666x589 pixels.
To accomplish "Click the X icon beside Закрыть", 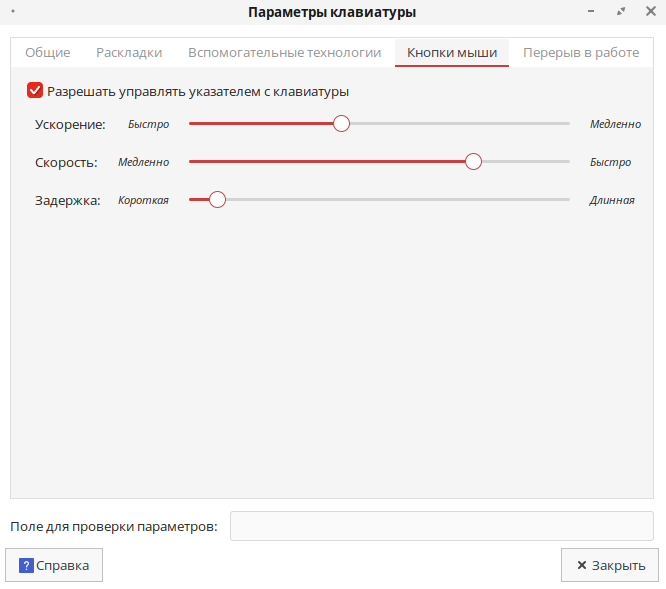I will (x=581, y=565).
